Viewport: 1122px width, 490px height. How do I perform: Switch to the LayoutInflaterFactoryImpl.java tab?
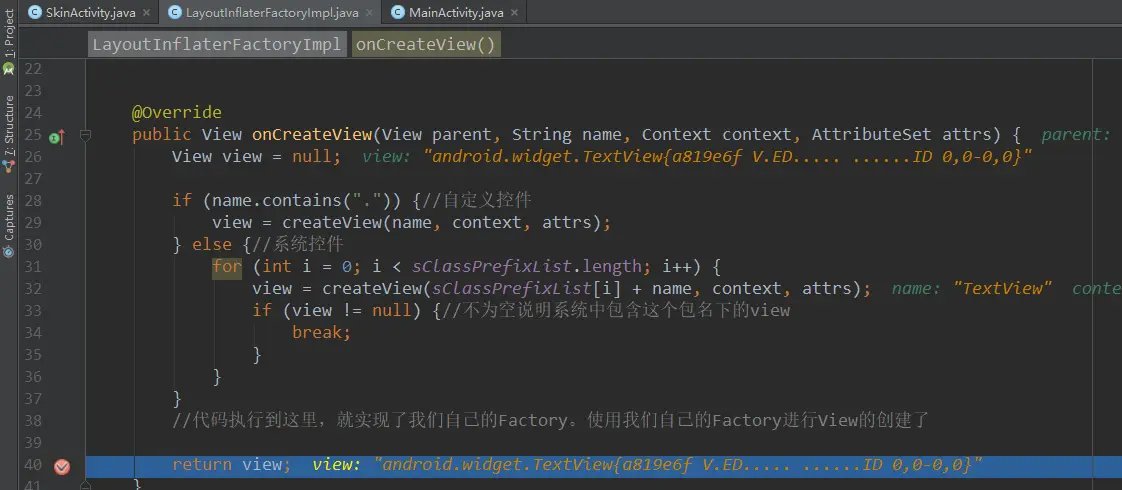click(x=271, y=12)
